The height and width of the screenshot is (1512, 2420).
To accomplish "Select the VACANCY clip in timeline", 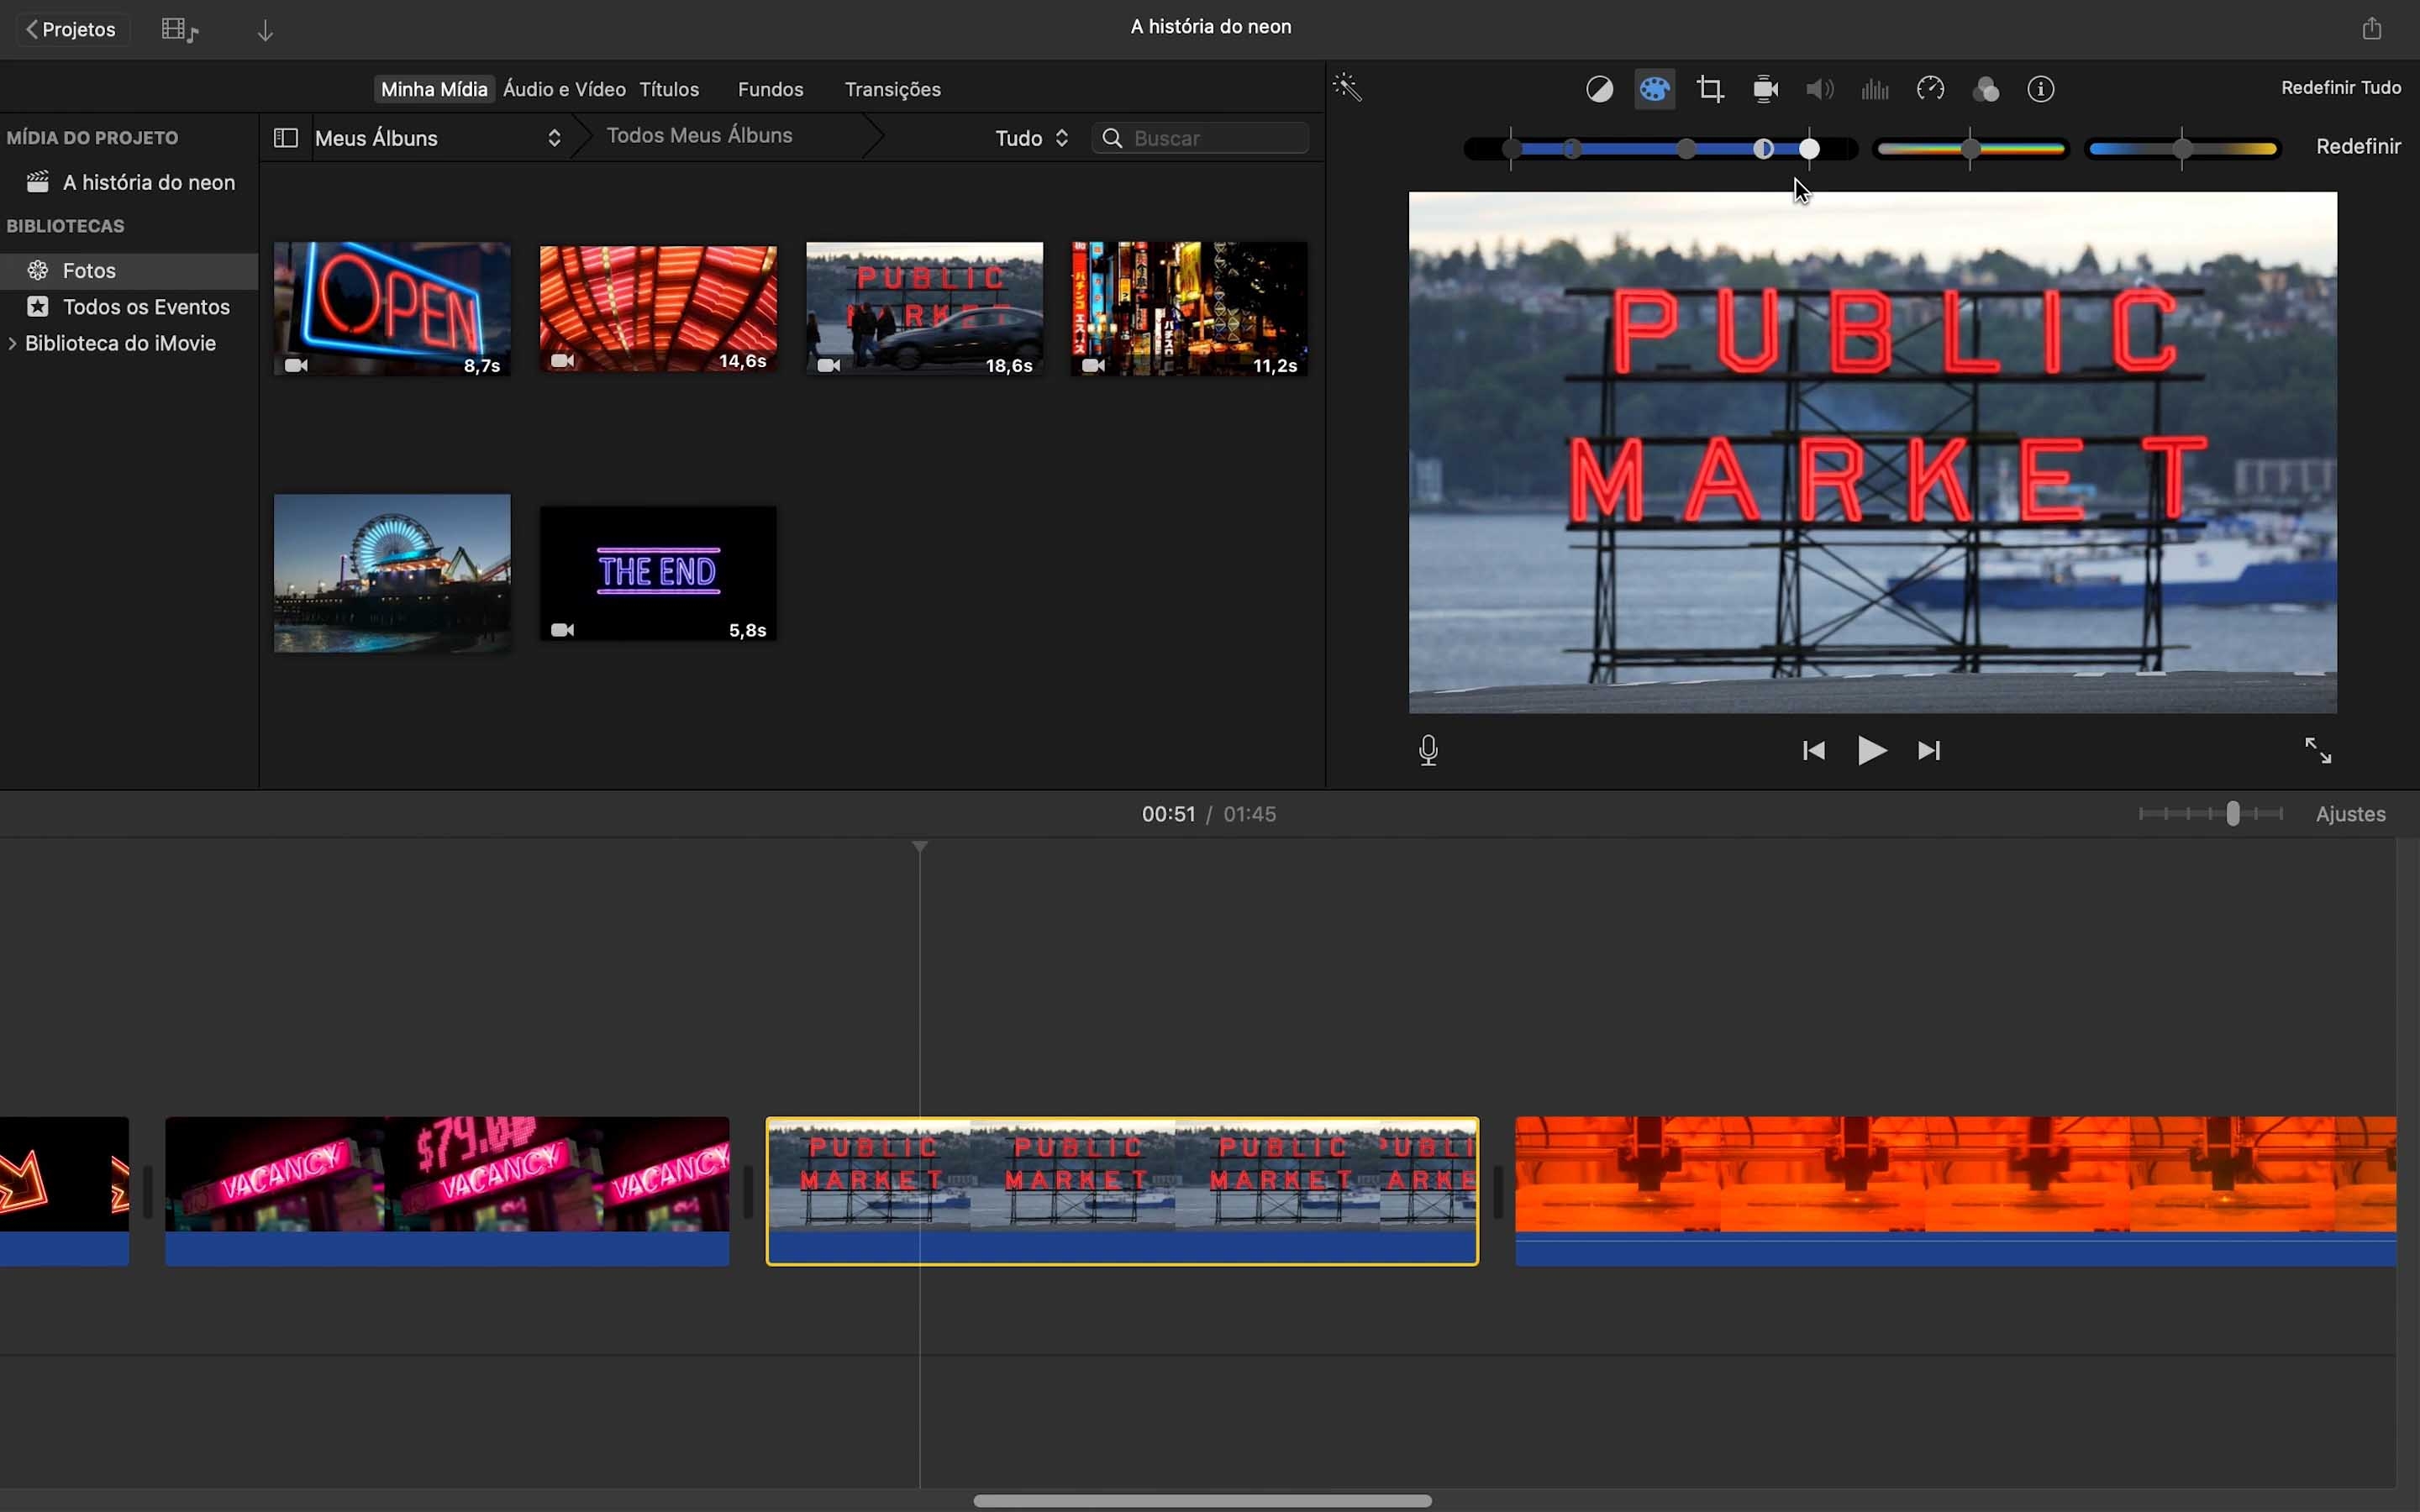I will pyautogui.click(x=447, y=1191).
